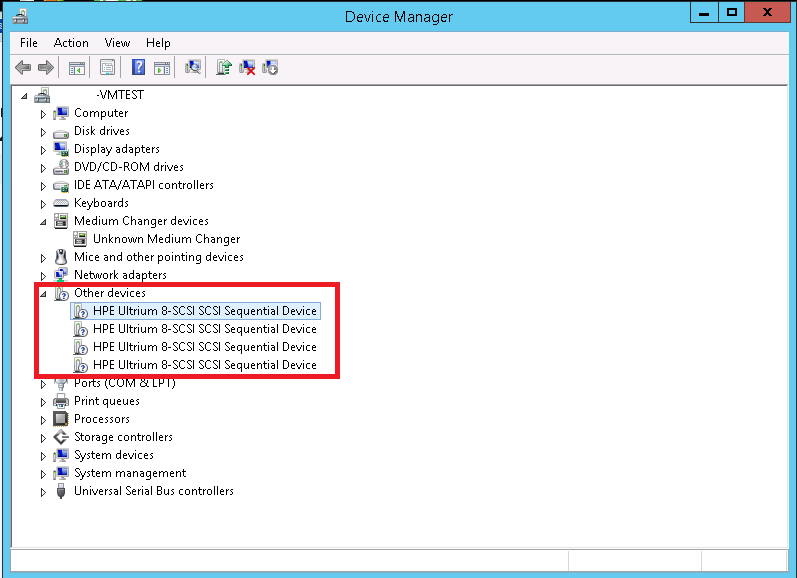The width and height of the screenshot is (797, 578).
Task: Select the System management icon
Action: click(61, 473)
